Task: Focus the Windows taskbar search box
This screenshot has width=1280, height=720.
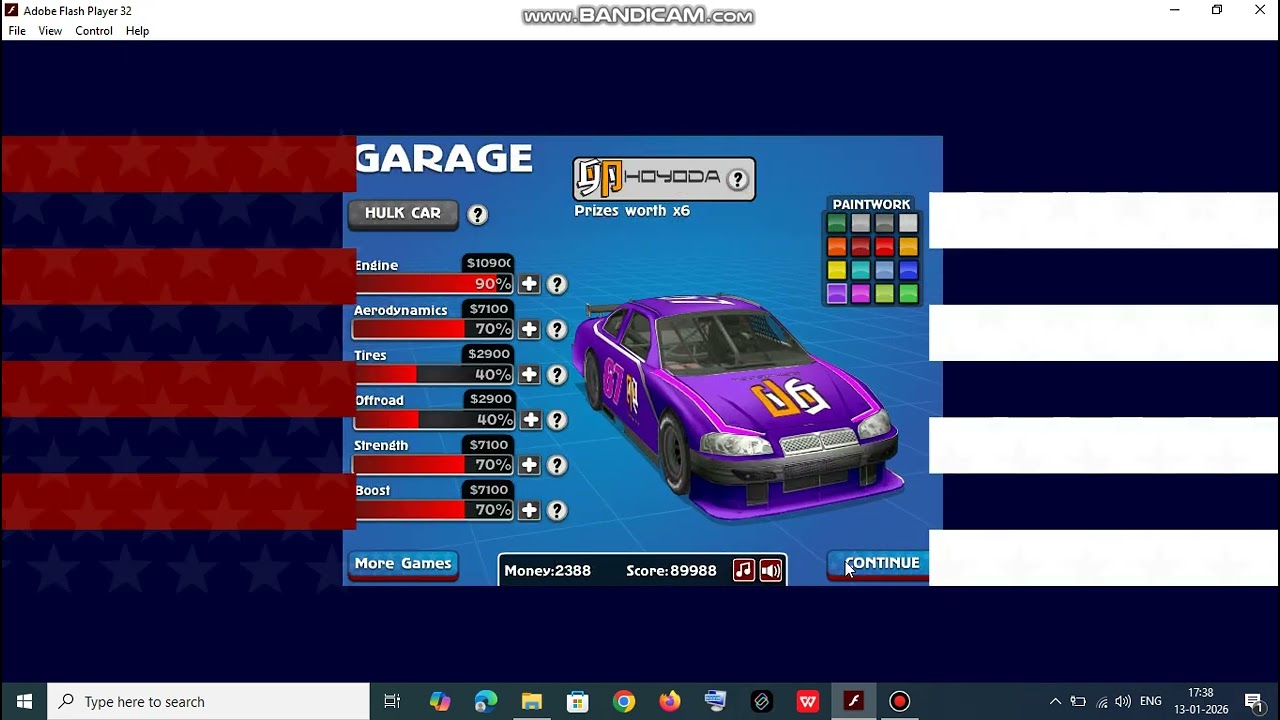Action: [209, 702]
